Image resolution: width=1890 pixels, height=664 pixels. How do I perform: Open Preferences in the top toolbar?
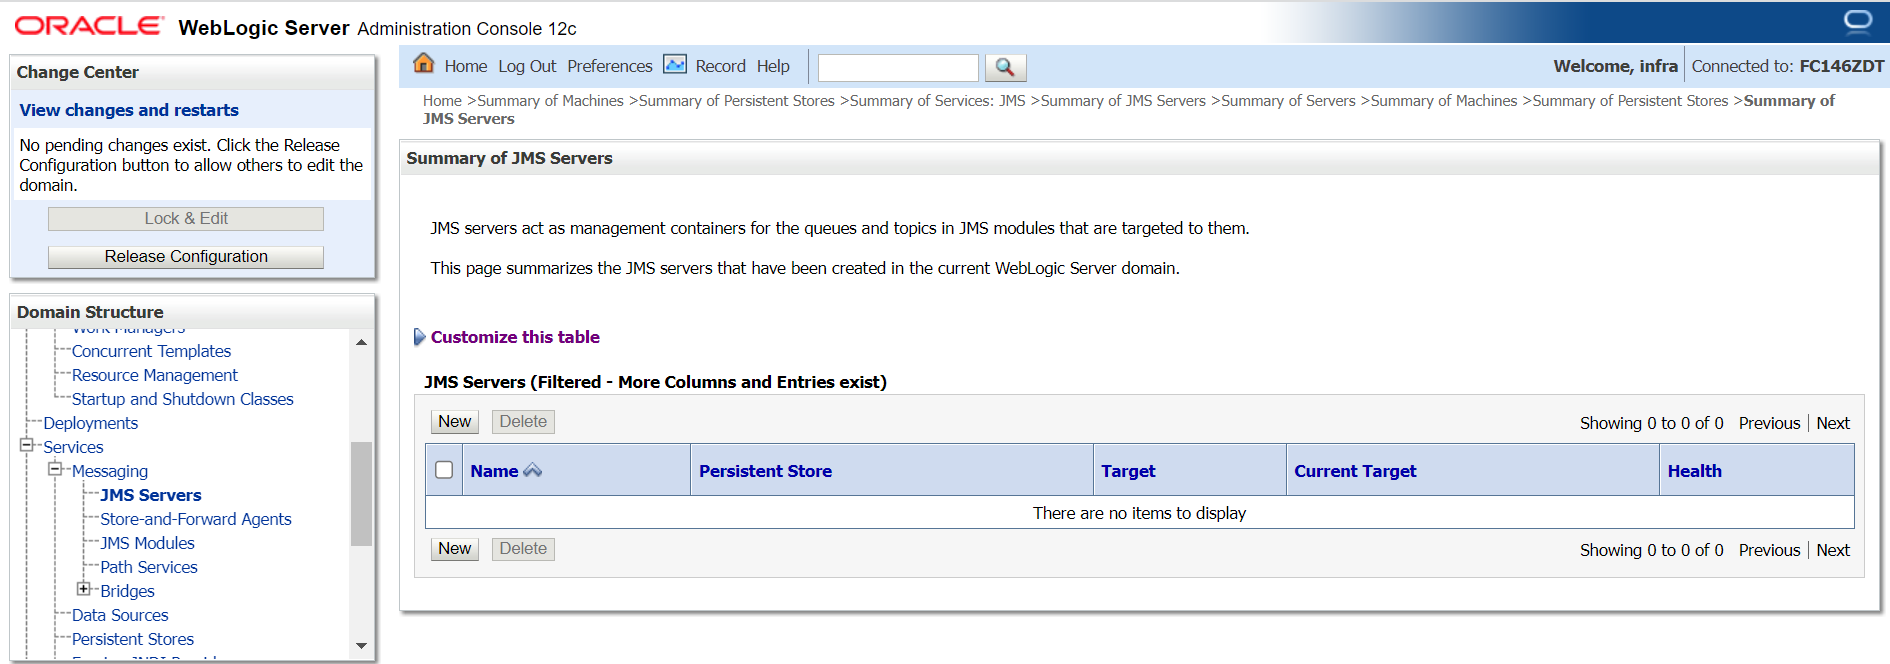[x=609, y=66]
